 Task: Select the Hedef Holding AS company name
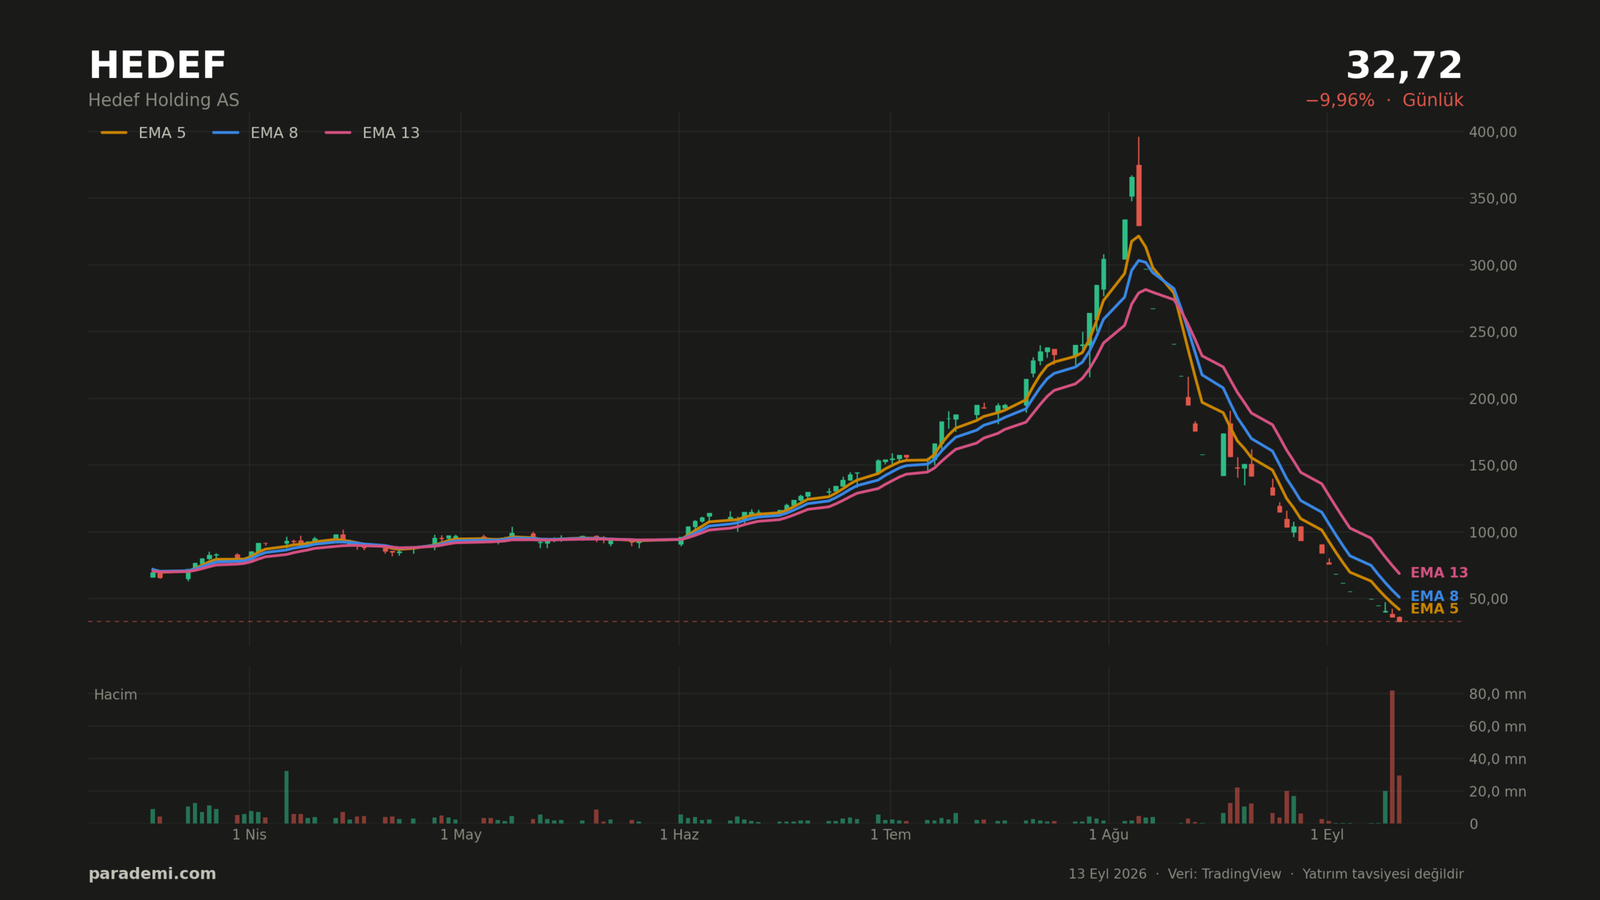point(164,101)
